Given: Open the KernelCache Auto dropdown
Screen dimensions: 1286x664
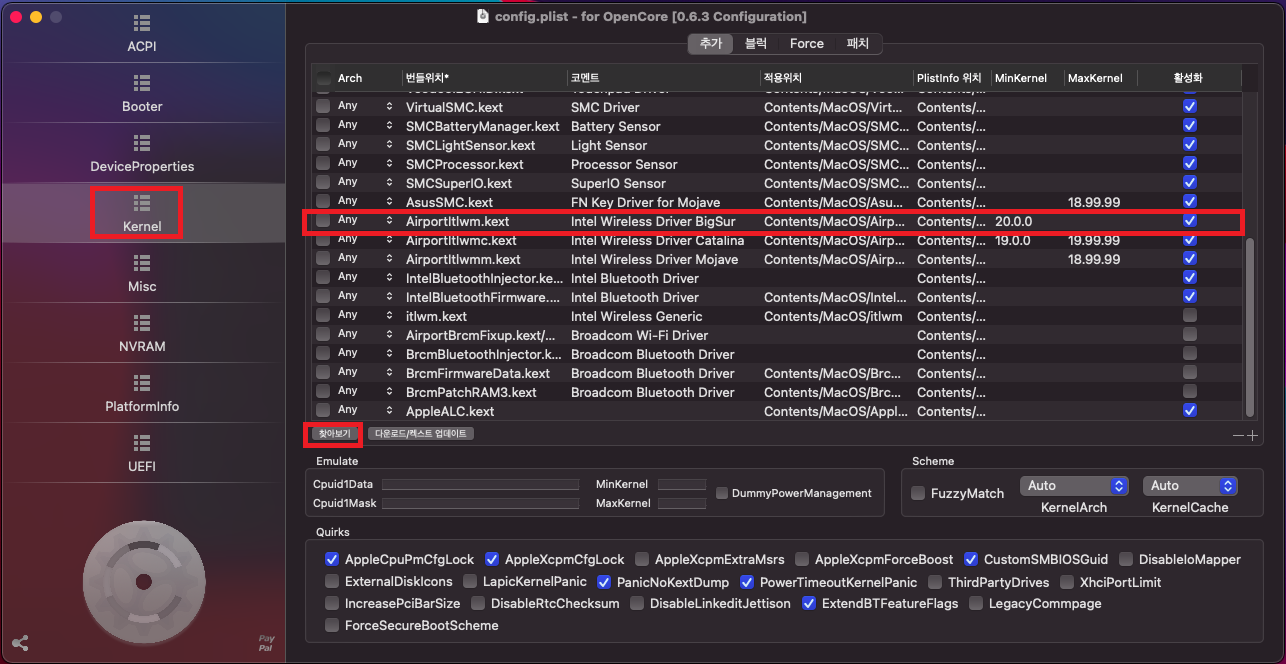Looking at the screenshot, I should click(x=1190, y=485).
